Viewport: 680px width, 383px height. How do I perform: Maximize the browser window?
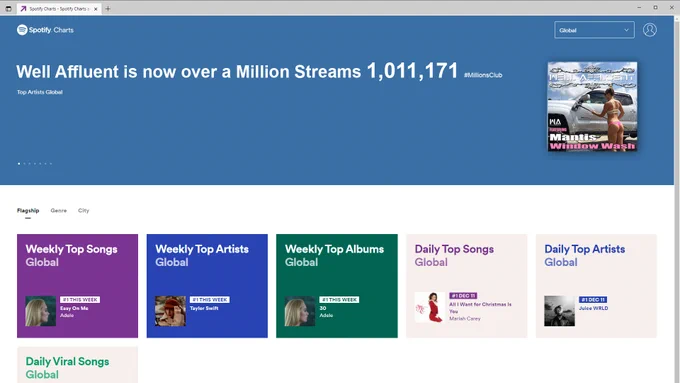655,7
